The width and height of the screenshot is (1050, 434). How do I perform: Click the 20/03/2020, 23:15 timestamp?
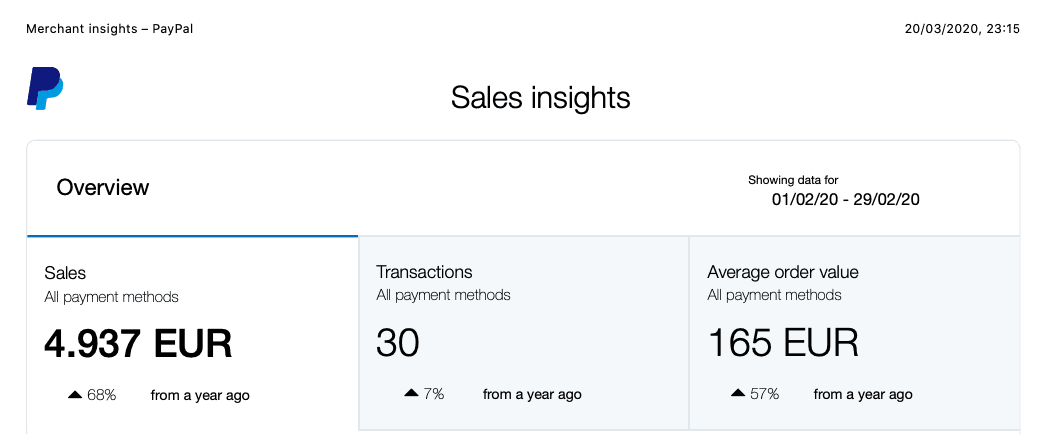962,29
